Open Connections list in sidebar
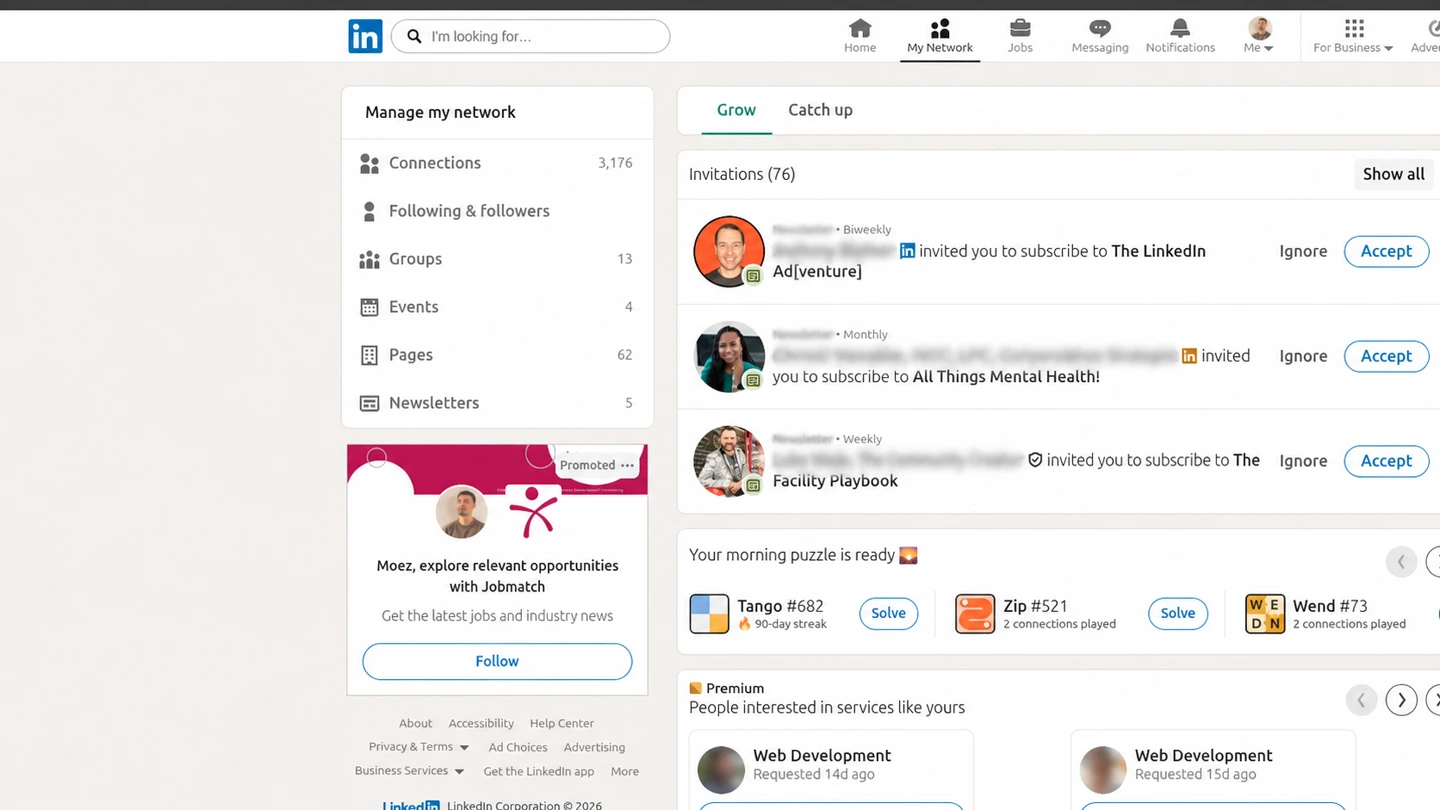1440x810 pixels. point(498,163)
